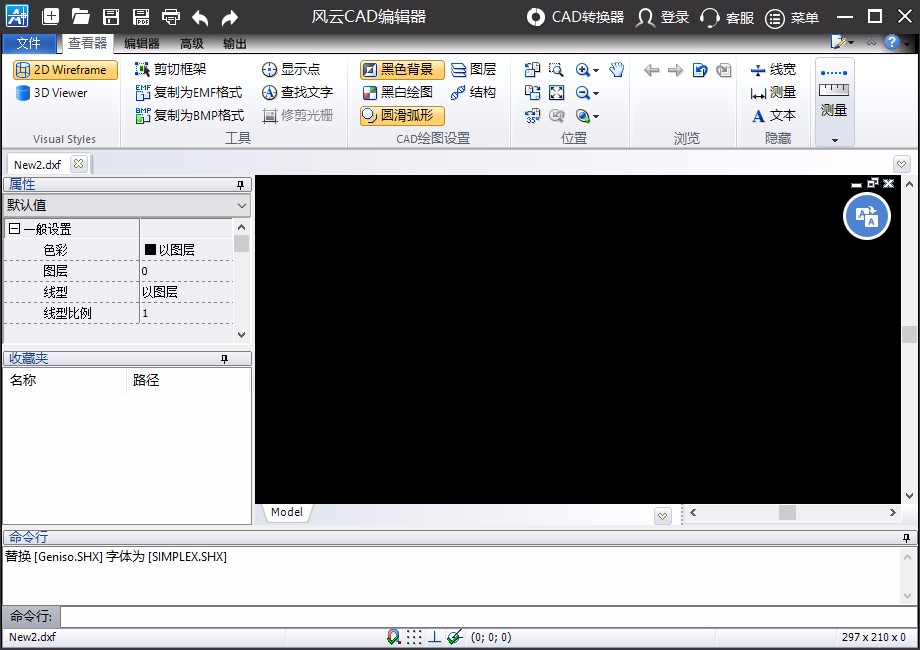This screenshot has width=920, height=650.
Task: Select the pan hand tool
Action: 617,70
